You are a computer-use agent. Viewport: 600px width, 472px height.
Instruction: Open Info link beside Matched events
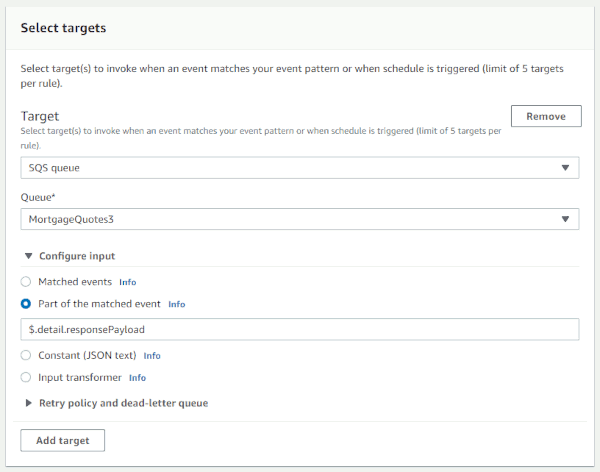click(127, 282)
